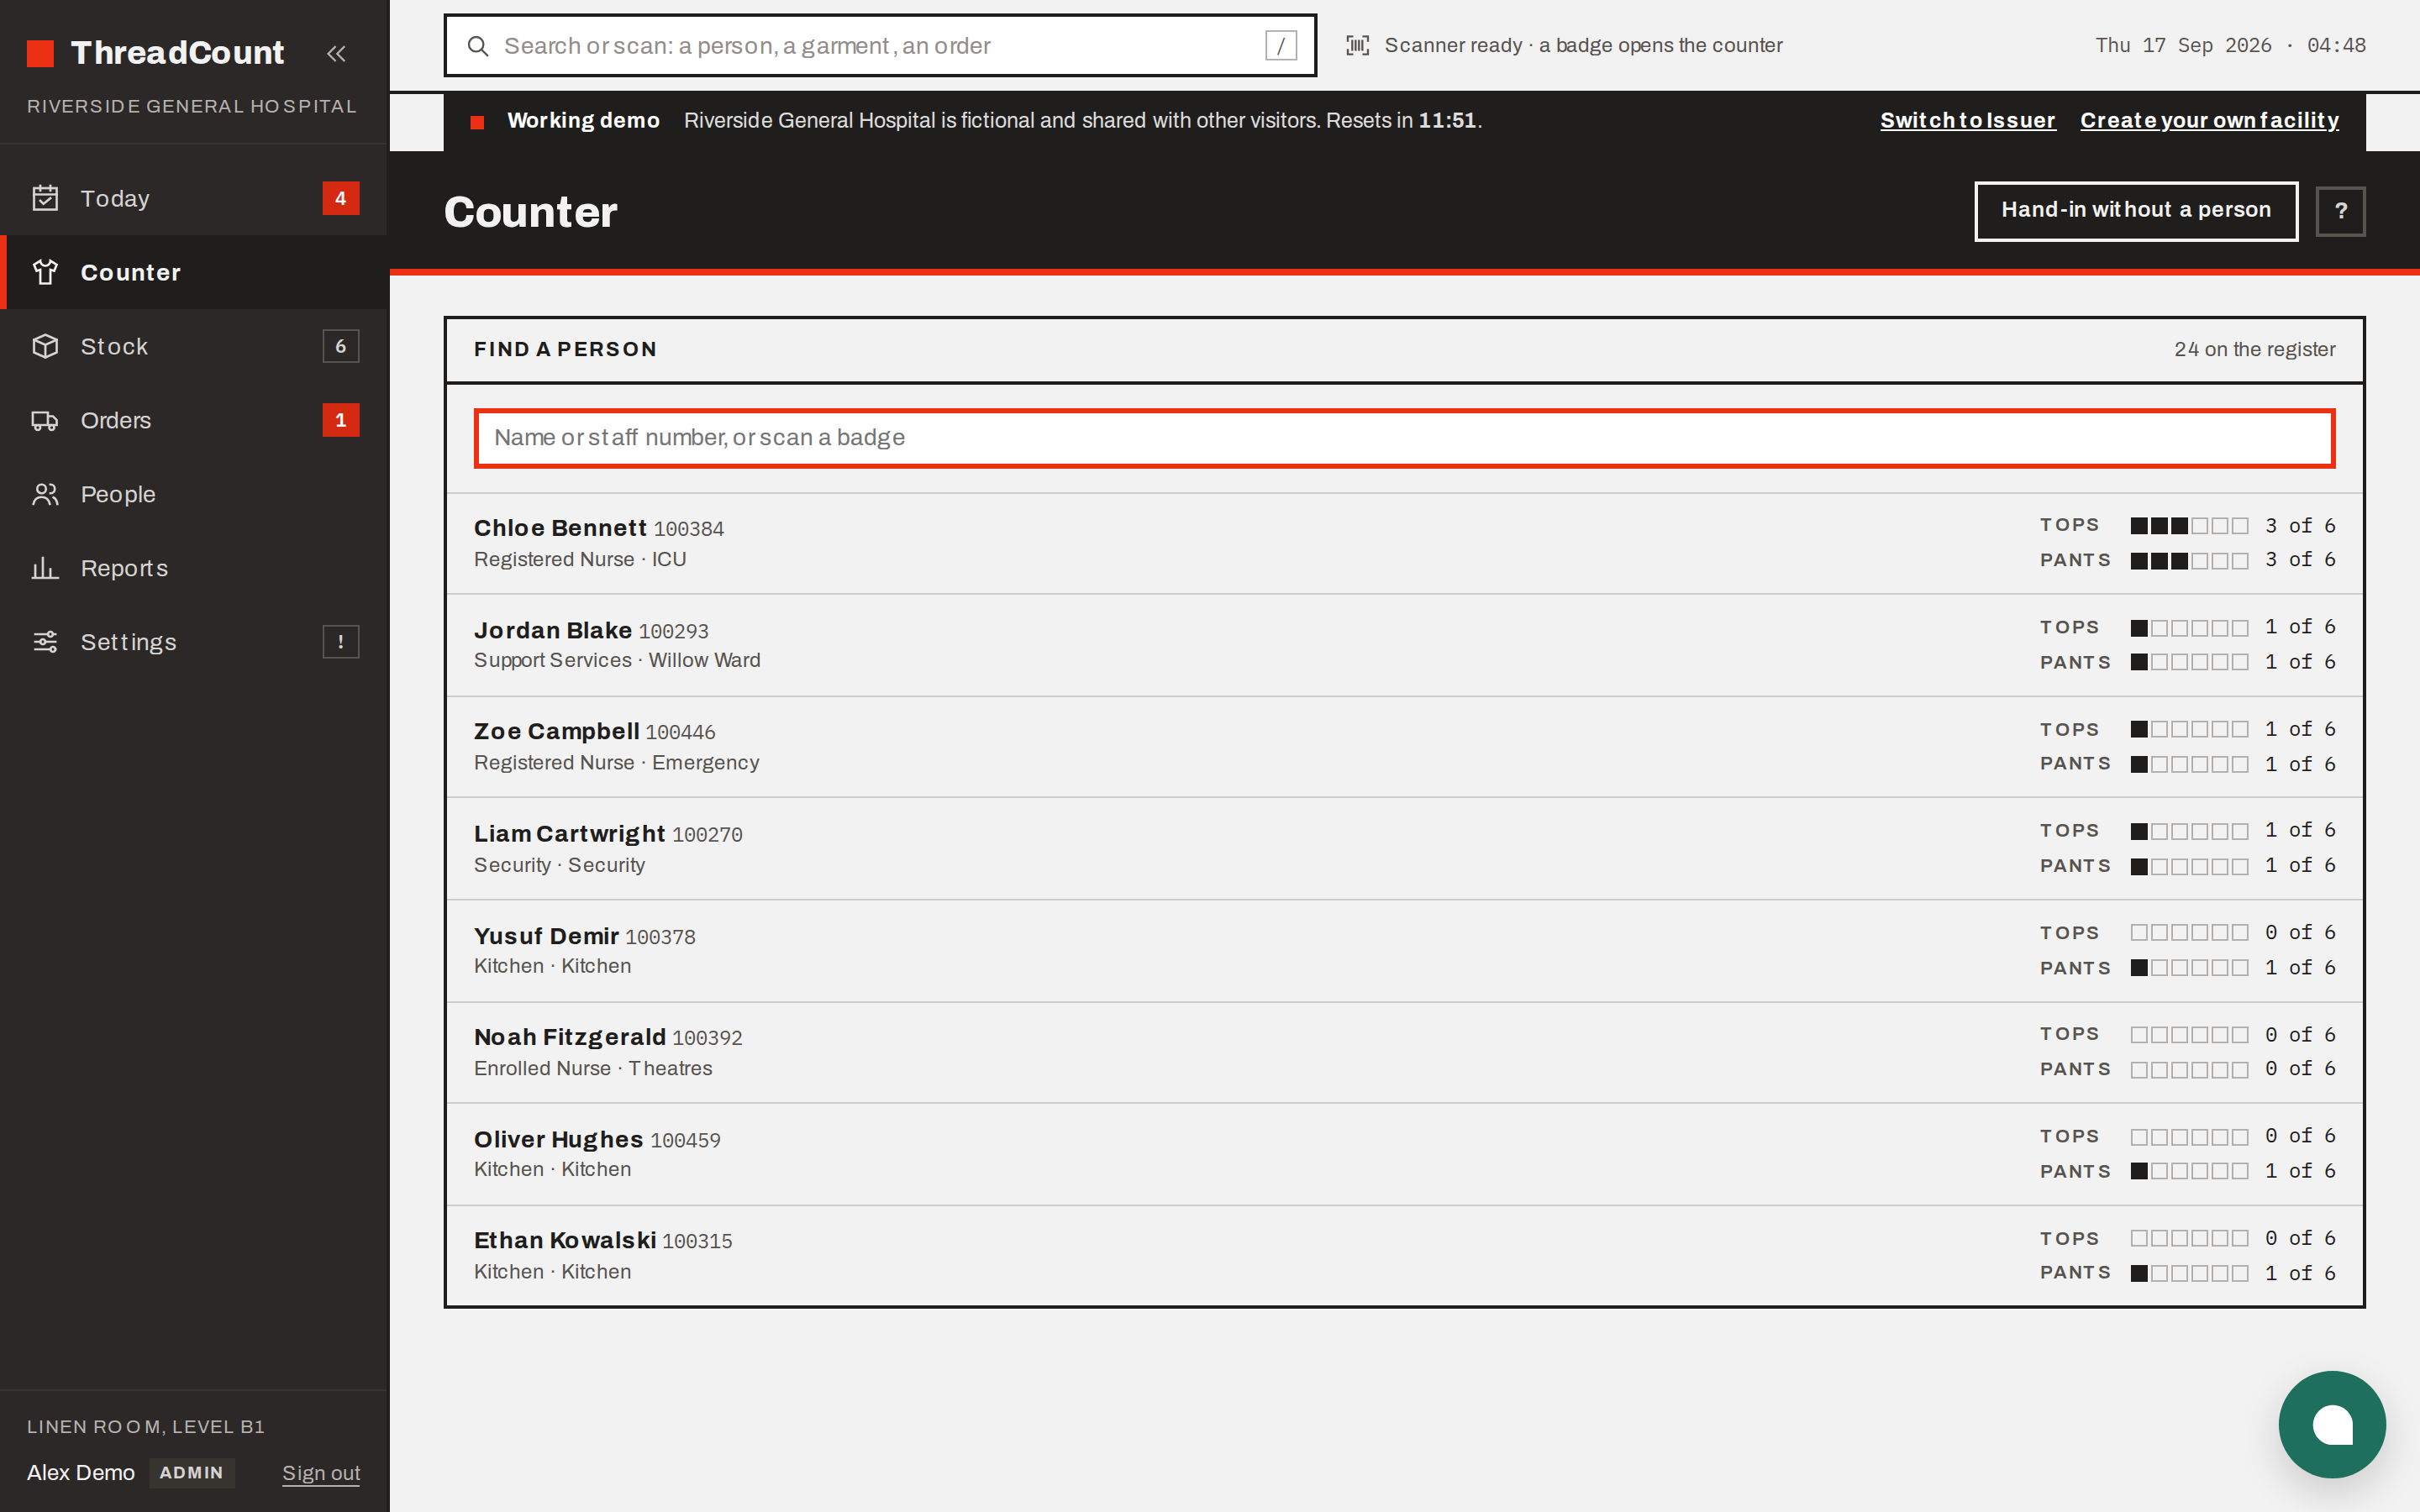This screenshot has width=2420, height=1512.
Task: Click the Today badge showing 4
Action: [x=341, y=198]
